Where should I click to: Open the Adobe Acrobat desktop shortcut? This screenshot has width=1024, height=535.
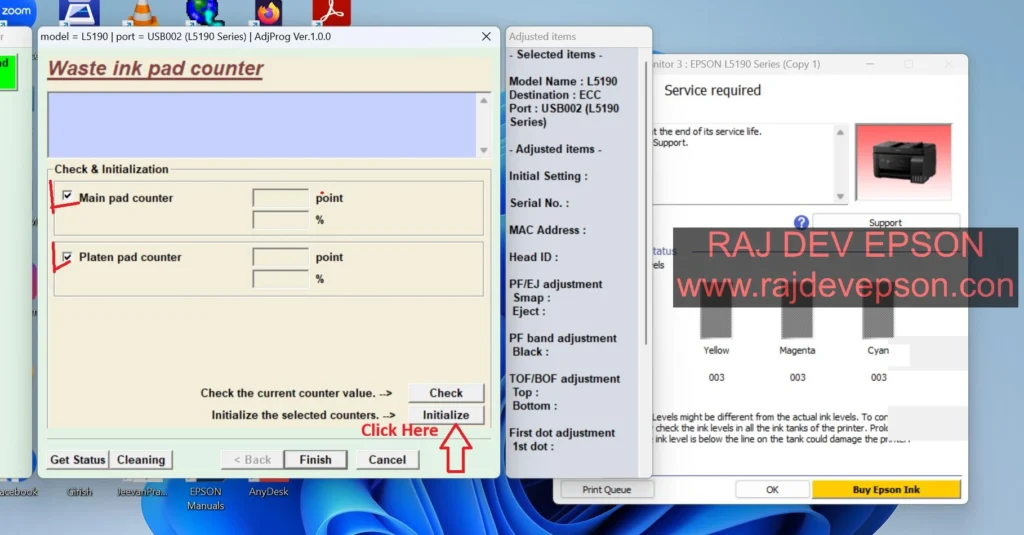331,12
